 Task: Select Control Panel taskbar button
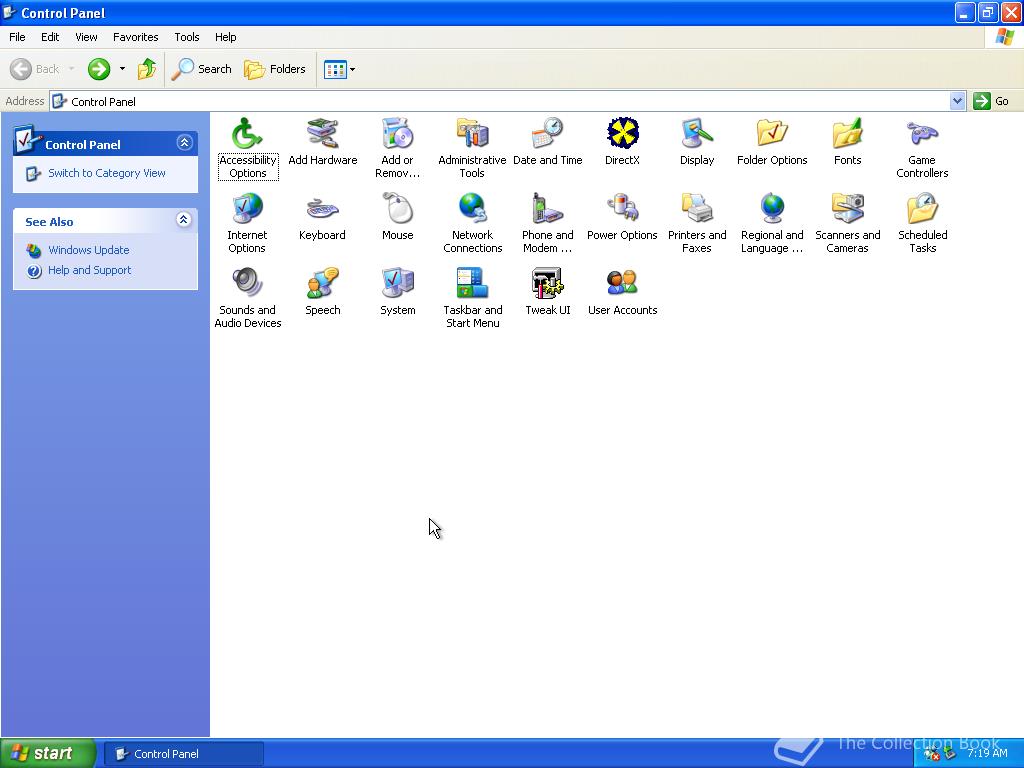[184, 754]
